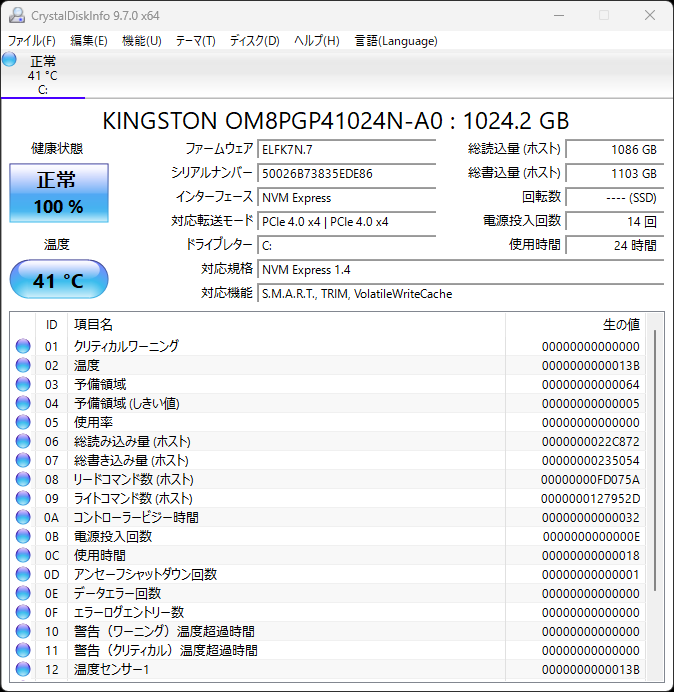Click the CrystalDiskInfo app icon in title bar

click(x=17, y=15)
